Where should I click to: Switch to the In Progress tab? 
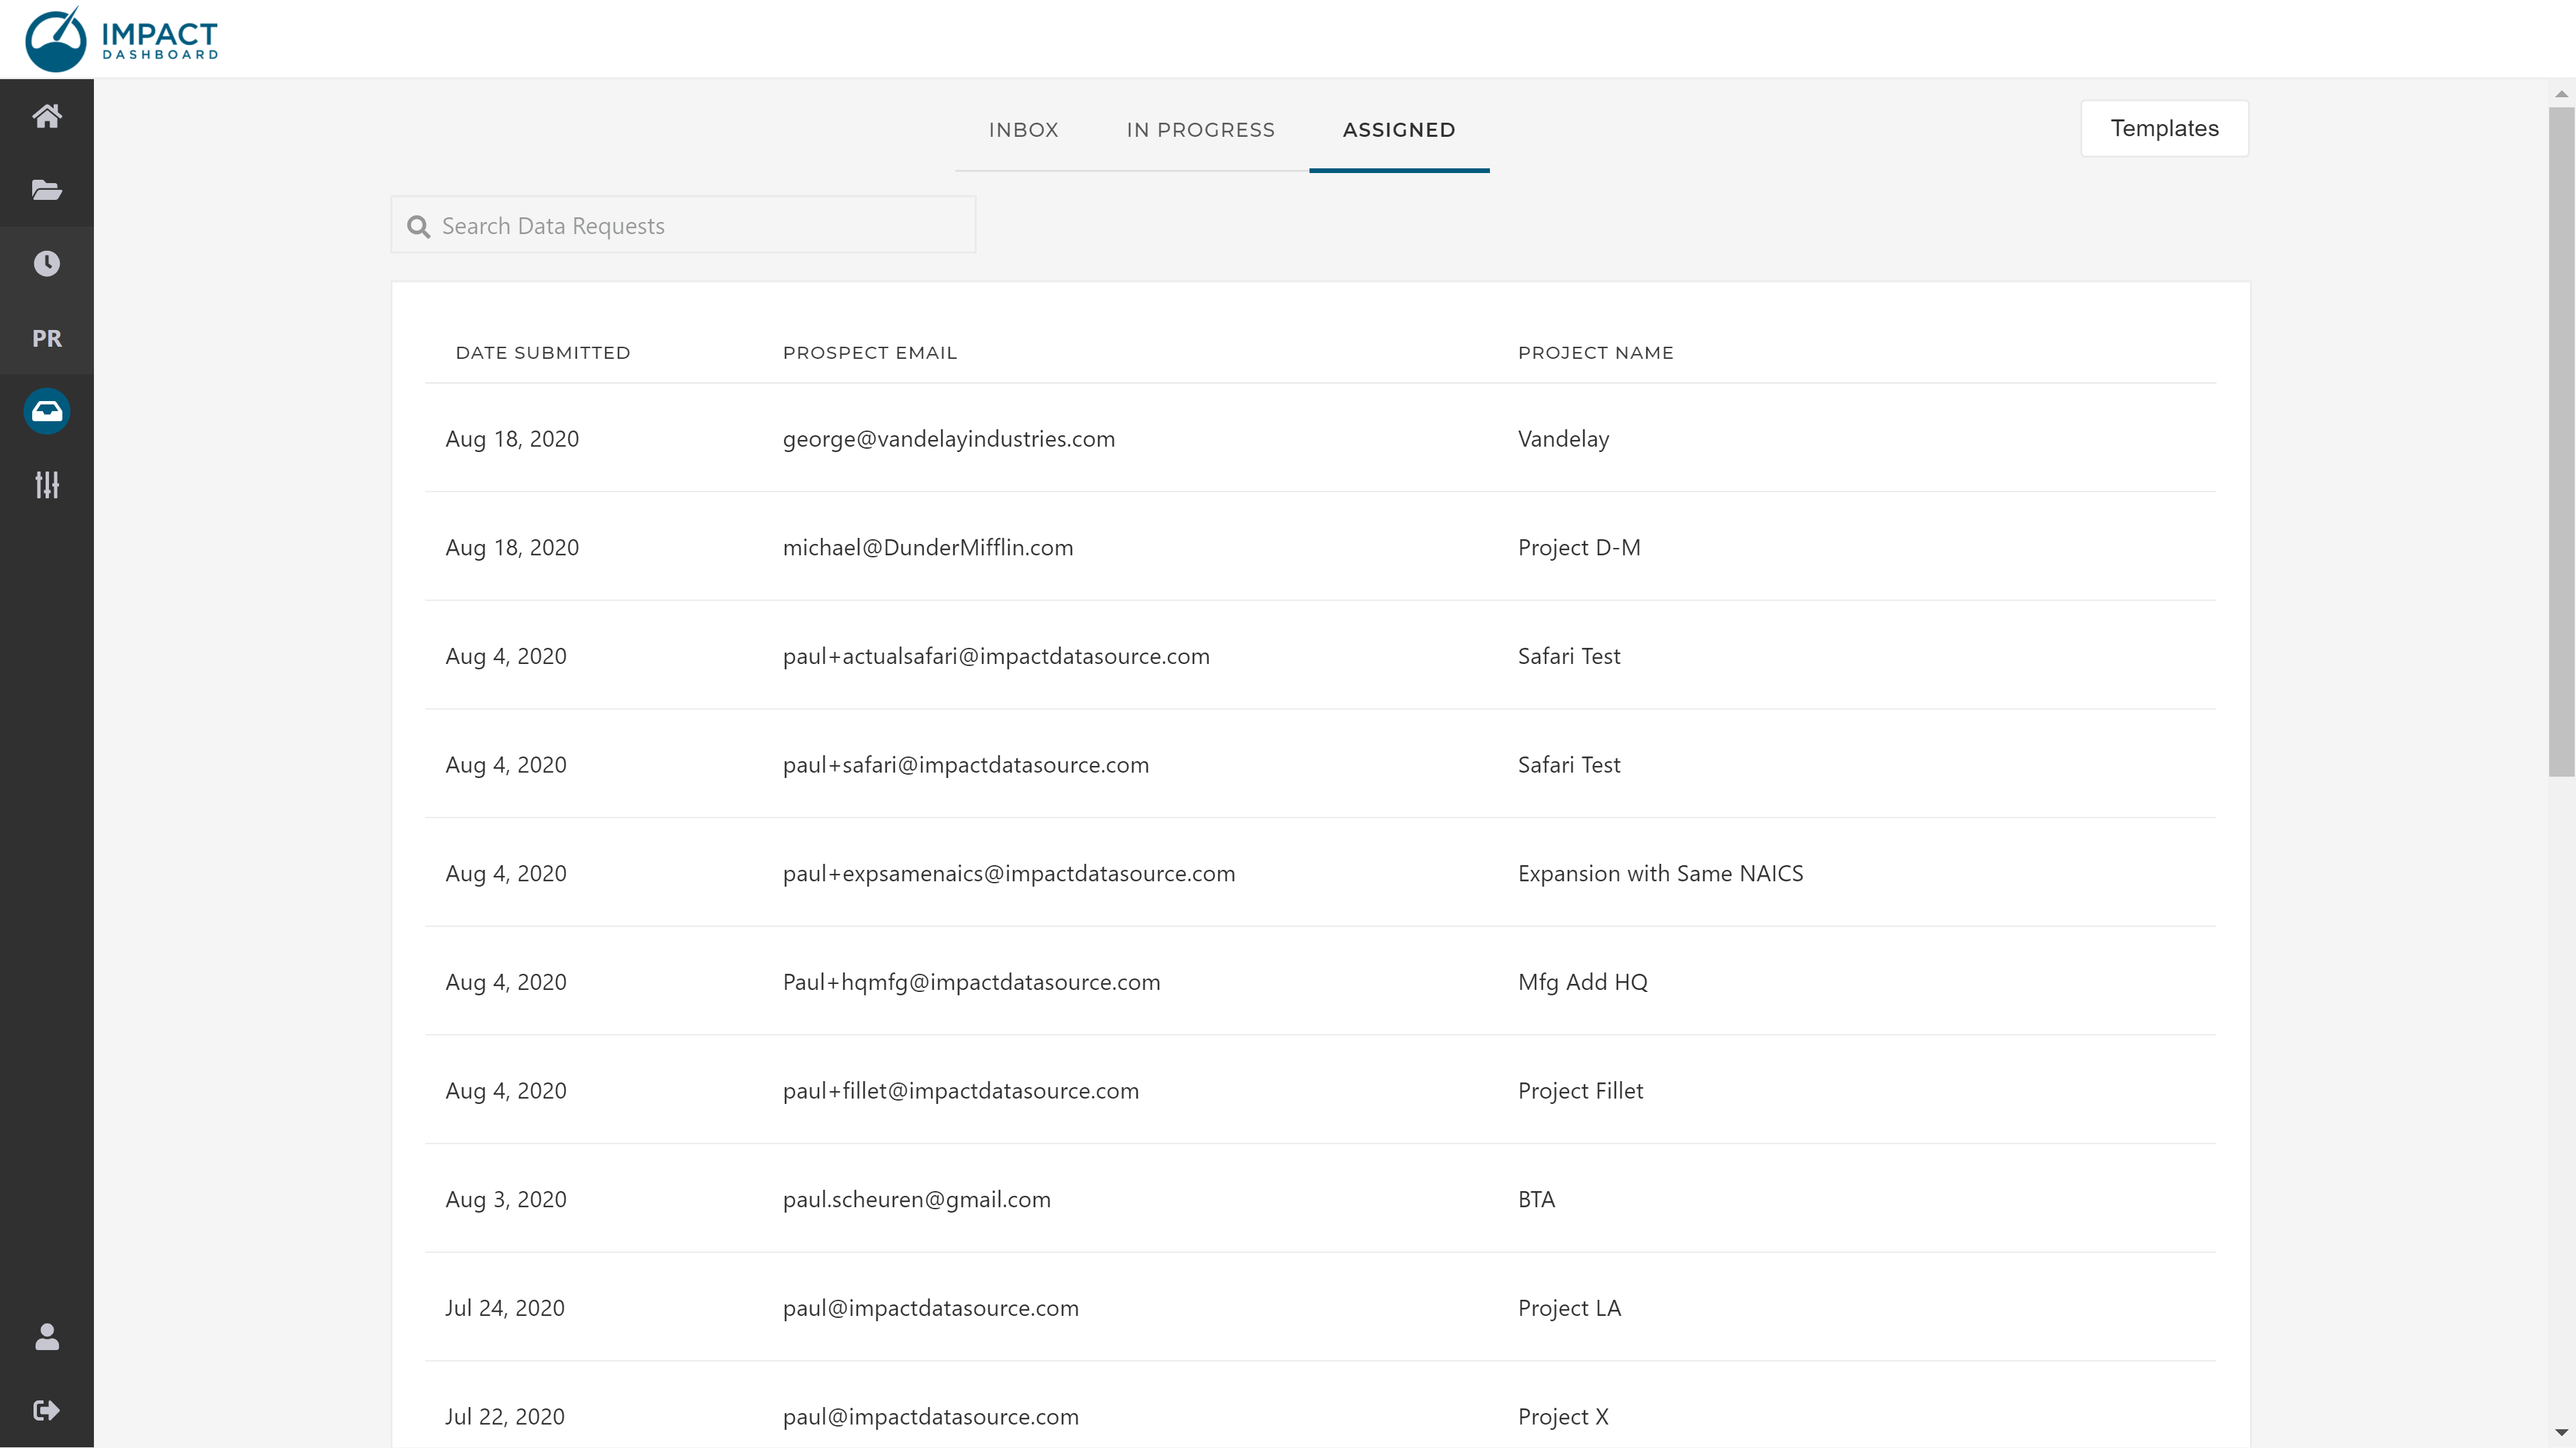1200,130
